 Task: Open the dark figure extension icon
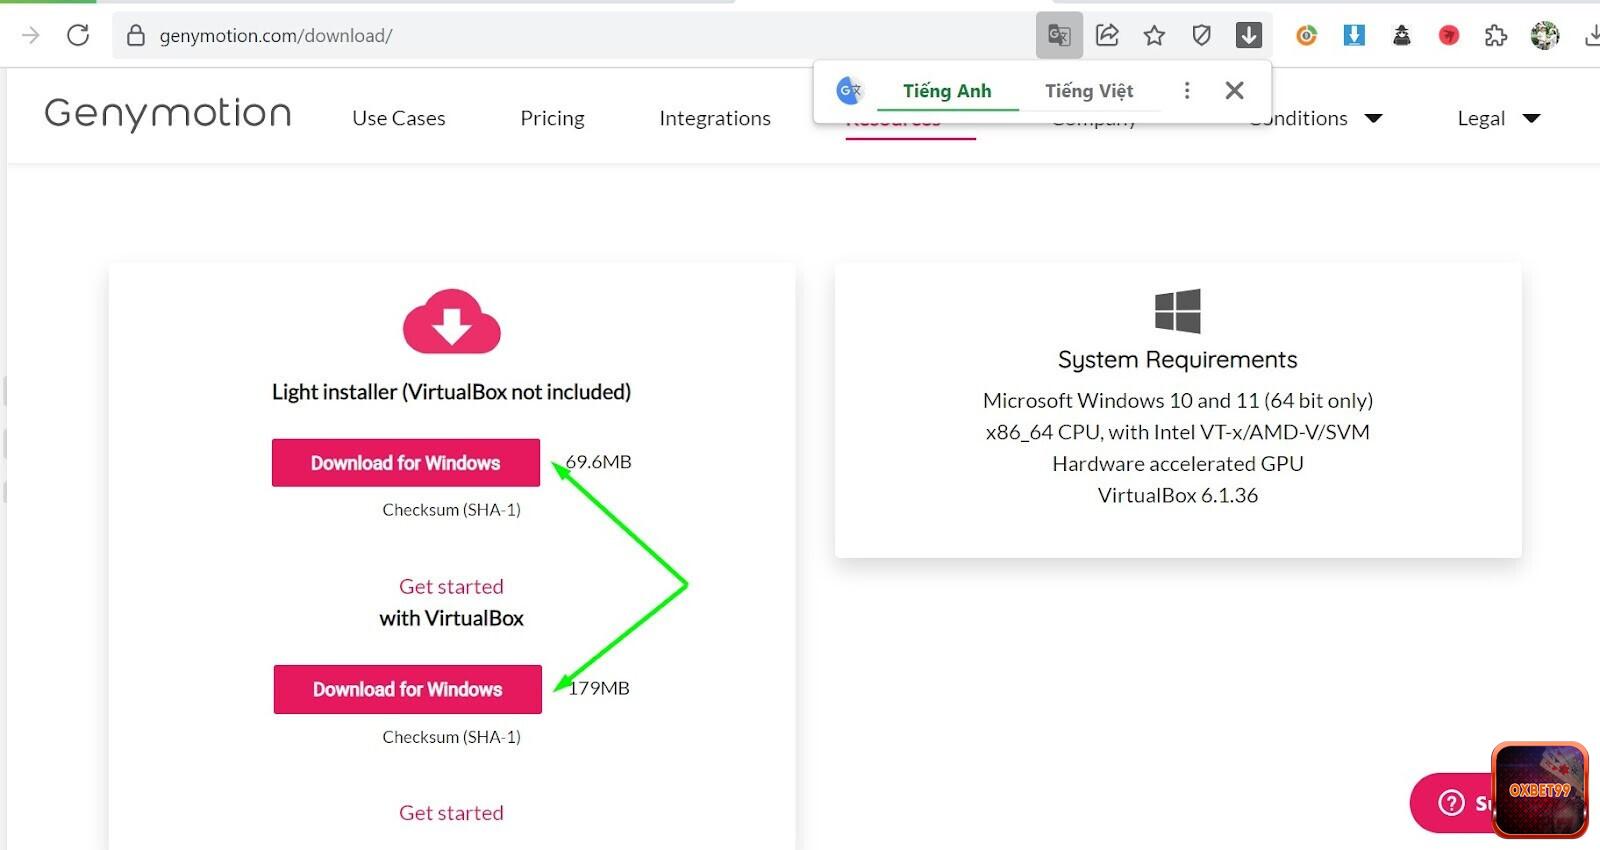(x=1402, y=36)
